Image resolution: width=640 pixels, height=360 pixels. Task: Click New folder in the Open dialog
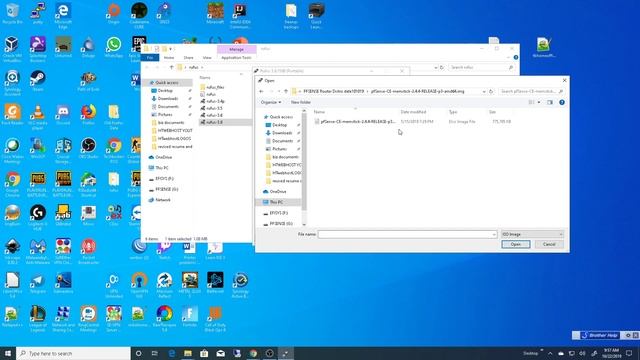coord(301,102)
